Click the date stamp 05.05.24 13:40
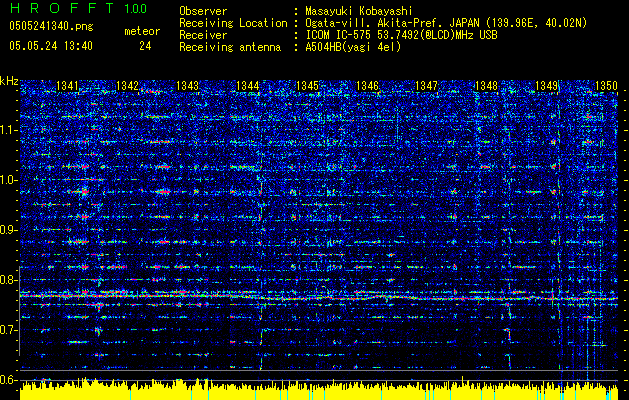This screenshot has width=629, height=400. pos(51,46)
